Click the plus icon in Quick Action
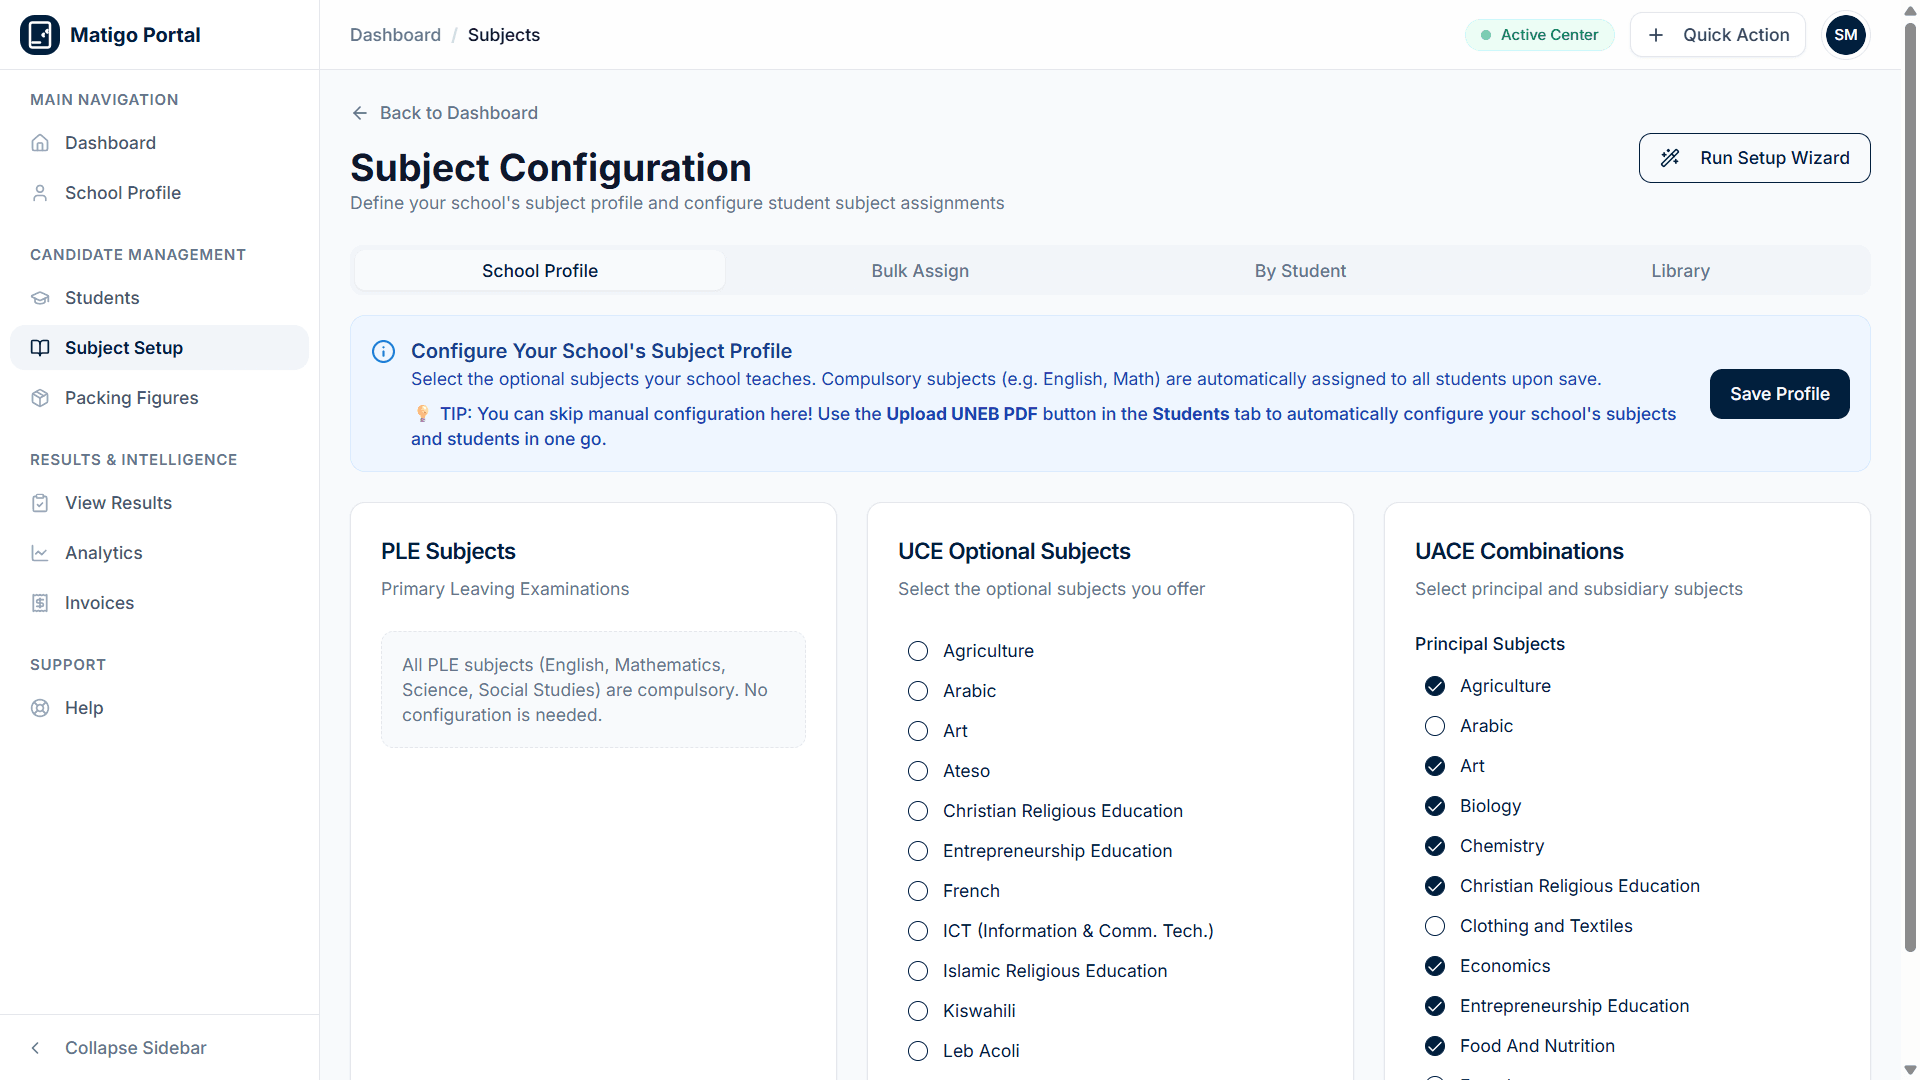Screen dimensions: 1920x1080 tap(1656, 35)
